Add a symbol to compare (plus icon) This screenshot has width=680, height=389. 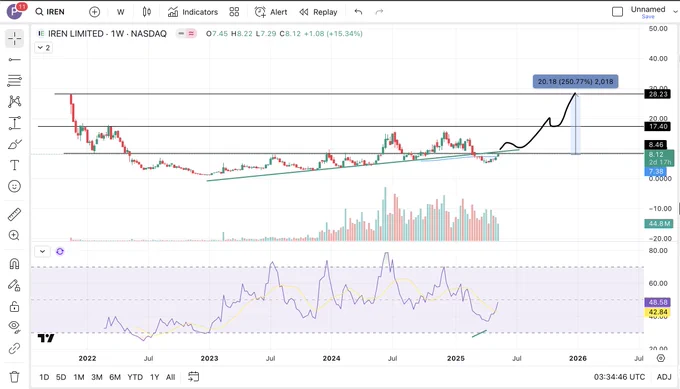pos(94,12)
